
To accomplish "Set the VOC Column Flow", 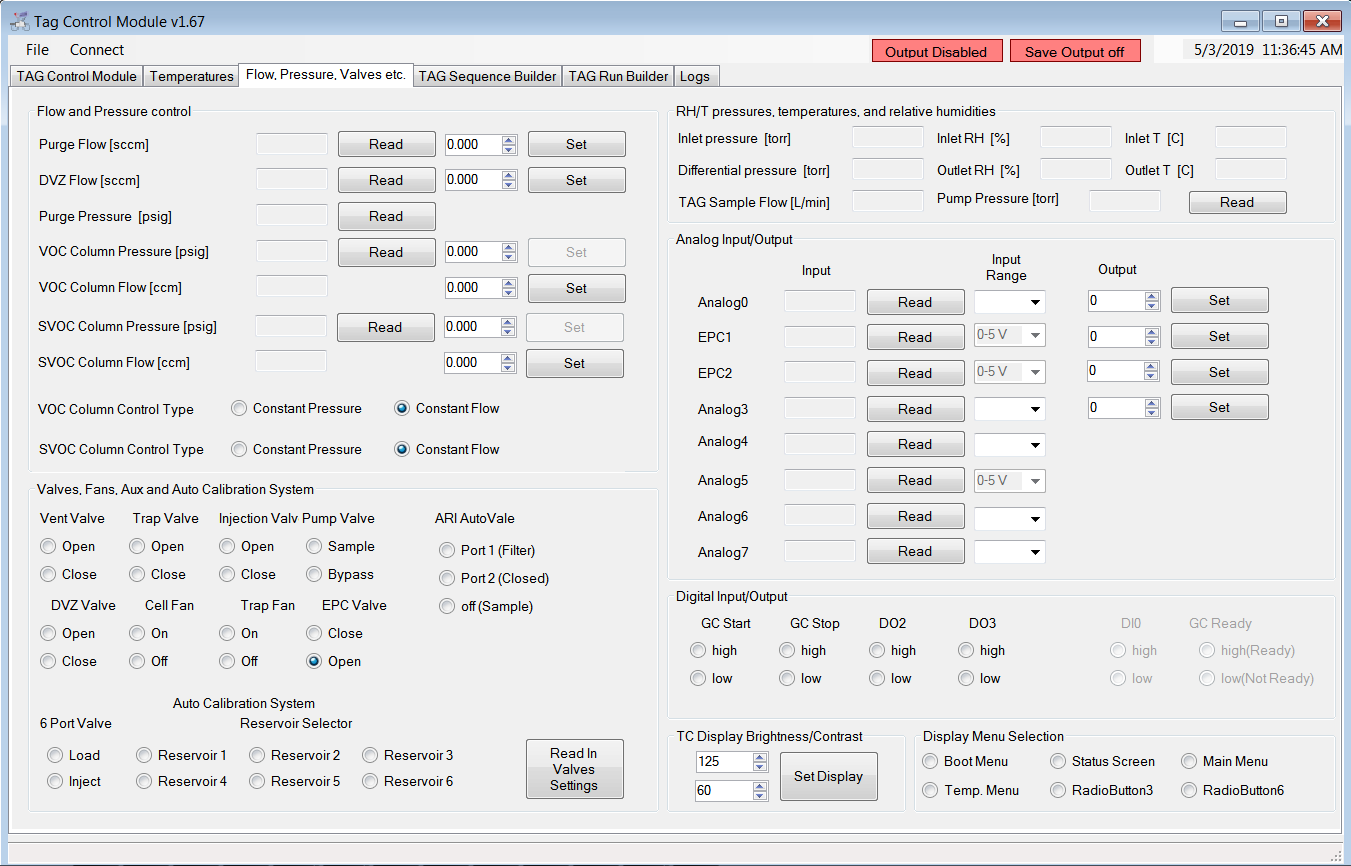I will [x=577, y=288].
